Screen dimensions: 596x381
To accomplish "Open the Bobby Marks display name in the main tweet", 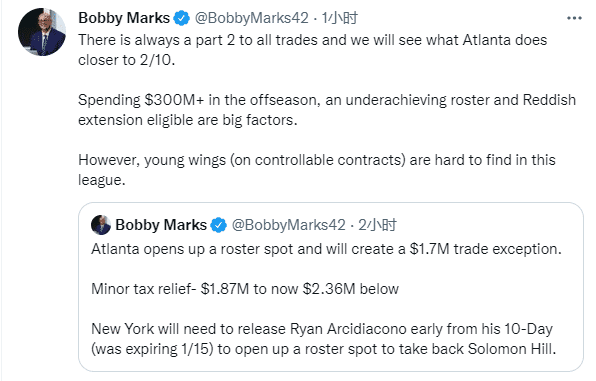I will (124, 18).
